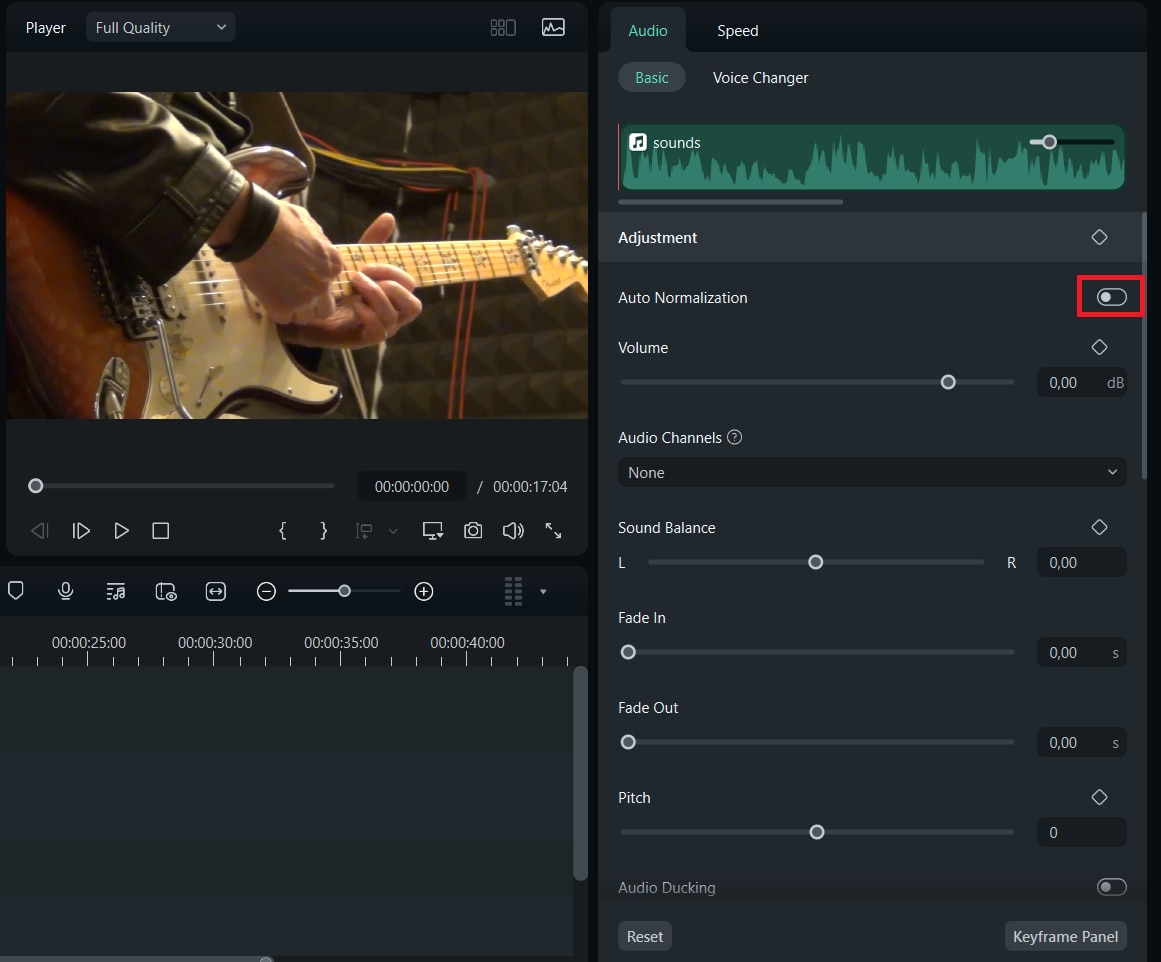The height and width of the screenshot is (962, 1161).
Task: Add keyframe for Volume
Action: [x=1100, y=347]
